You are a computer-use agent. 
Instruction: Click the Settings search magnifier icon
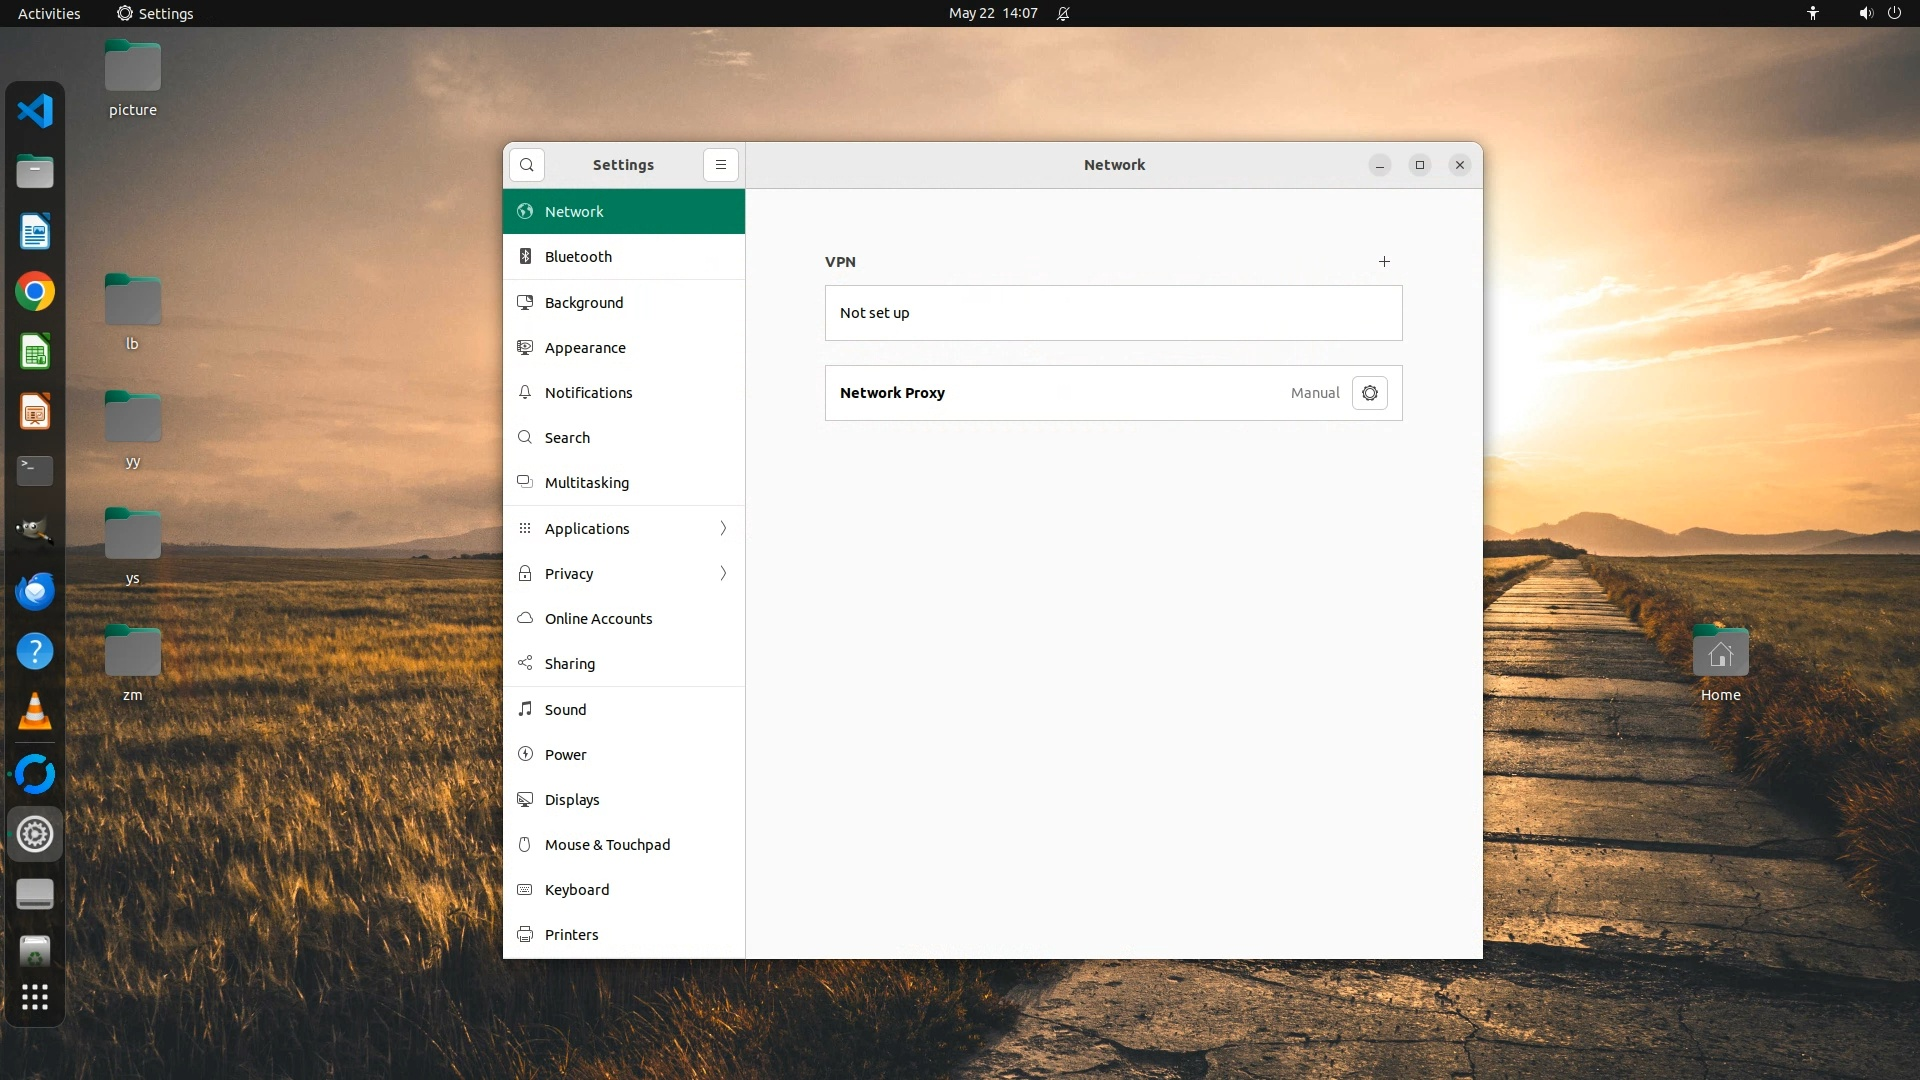[x=527, y=165]
